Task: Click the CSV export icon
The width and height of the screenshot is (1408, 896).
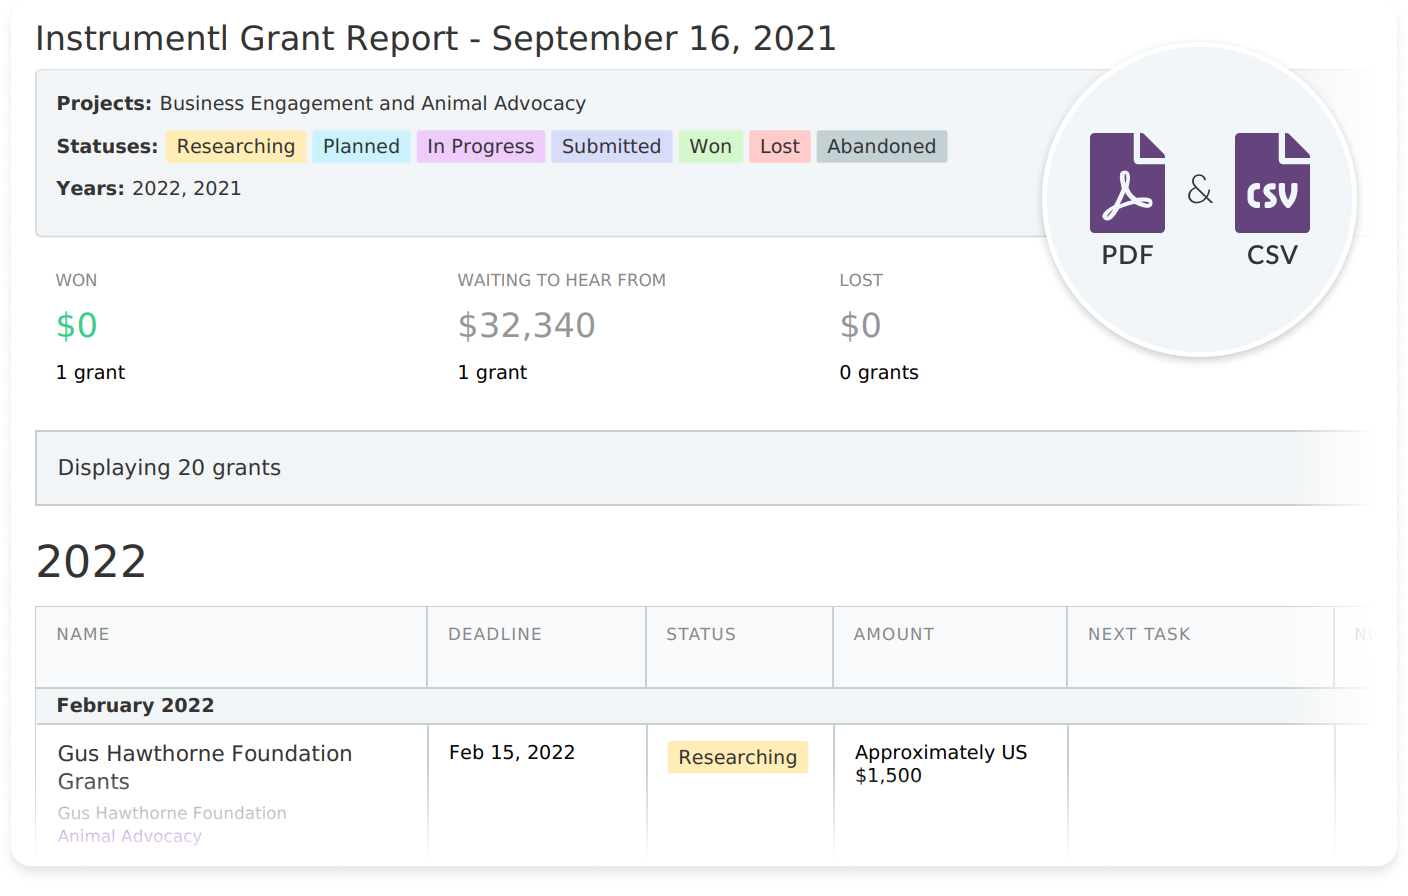Action: point(1272,183)
